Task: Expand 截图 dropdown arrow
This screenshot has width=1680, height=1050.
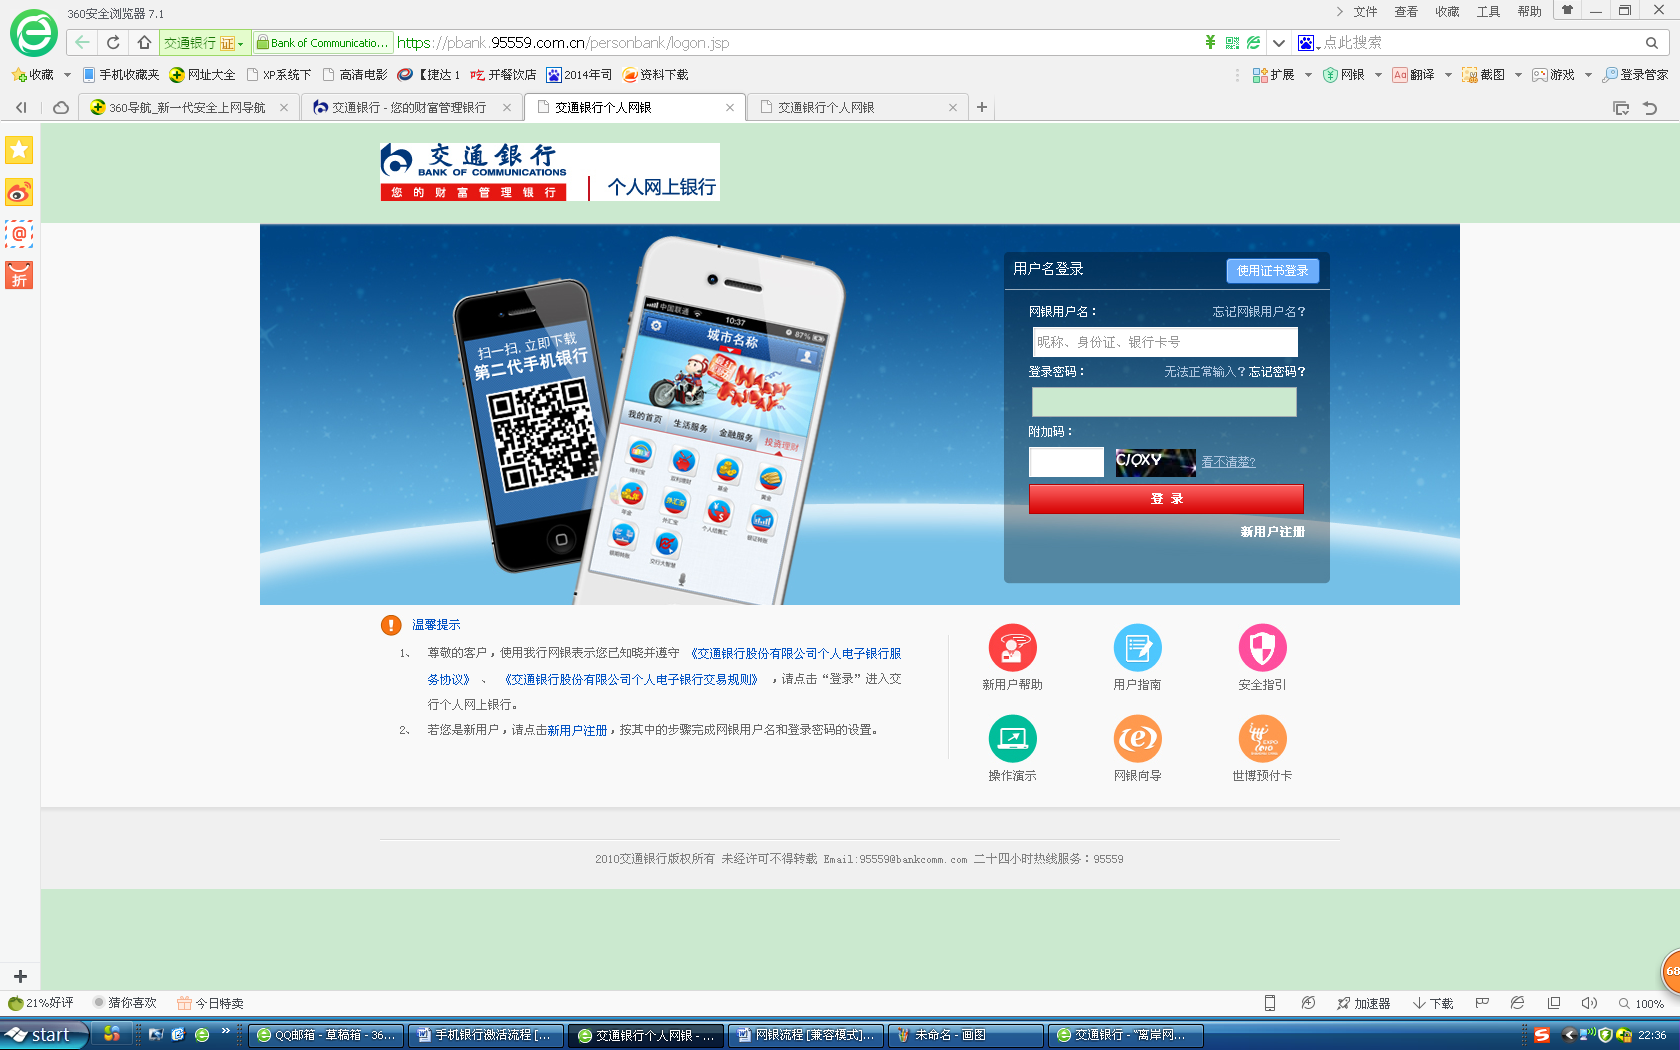Action: tap(1518, 75)
